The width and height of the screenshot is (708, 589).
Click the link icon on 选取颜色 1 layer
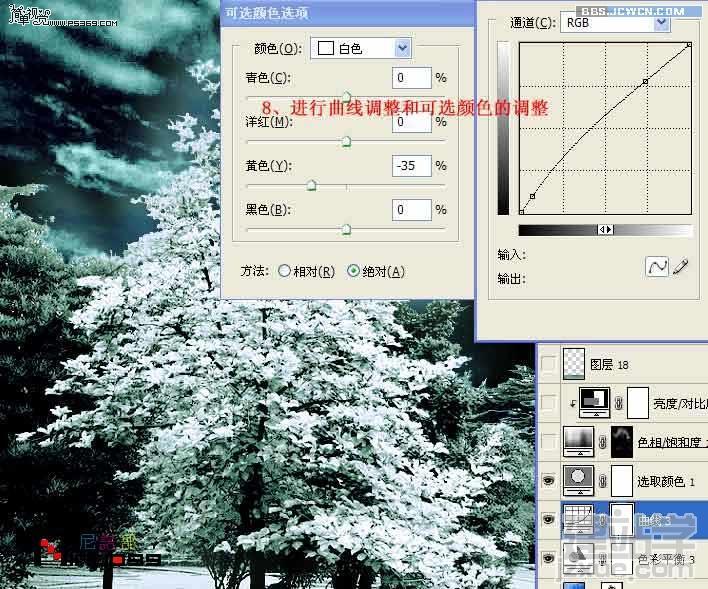[x=602, y=481]
